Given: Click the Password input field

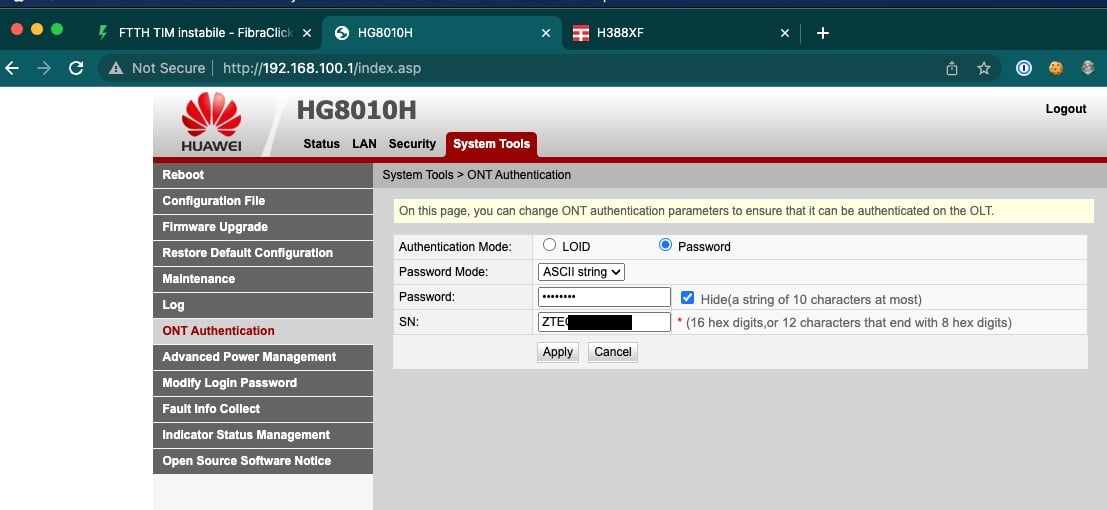Looking at the screenshot, I should pos(604,297).
